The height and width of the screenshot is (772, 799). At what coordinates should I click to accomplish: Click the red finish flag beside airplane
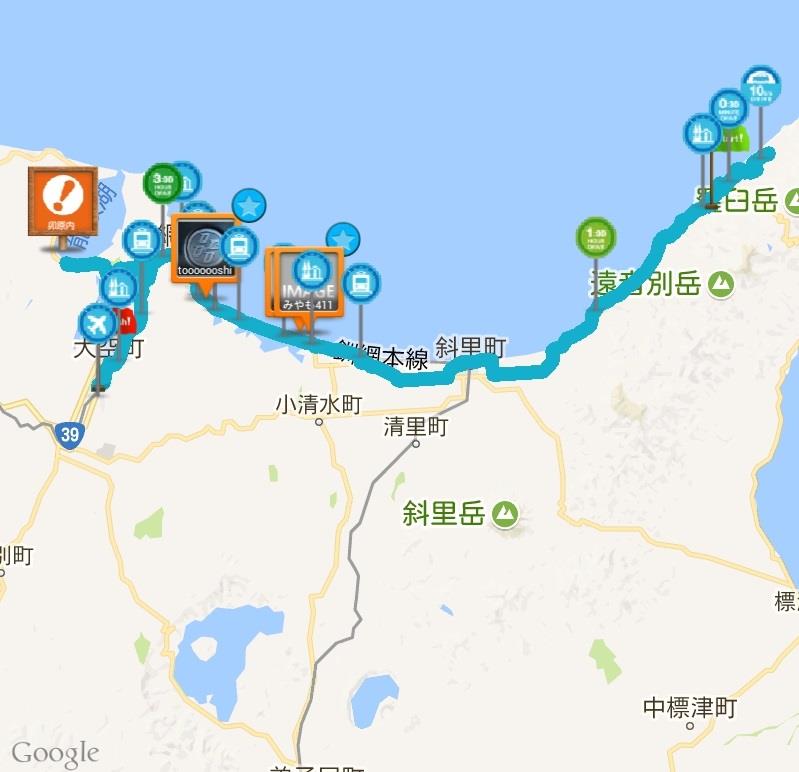125,322
